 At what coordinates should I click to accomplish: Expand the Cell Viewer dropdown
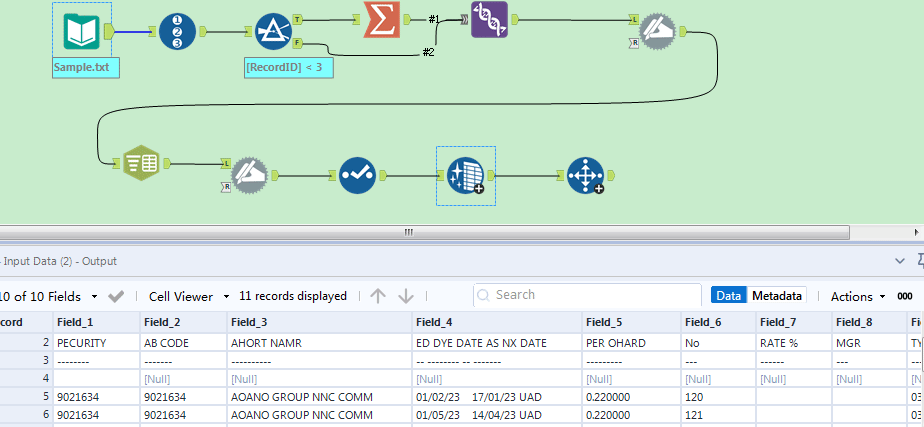(188, 296)
